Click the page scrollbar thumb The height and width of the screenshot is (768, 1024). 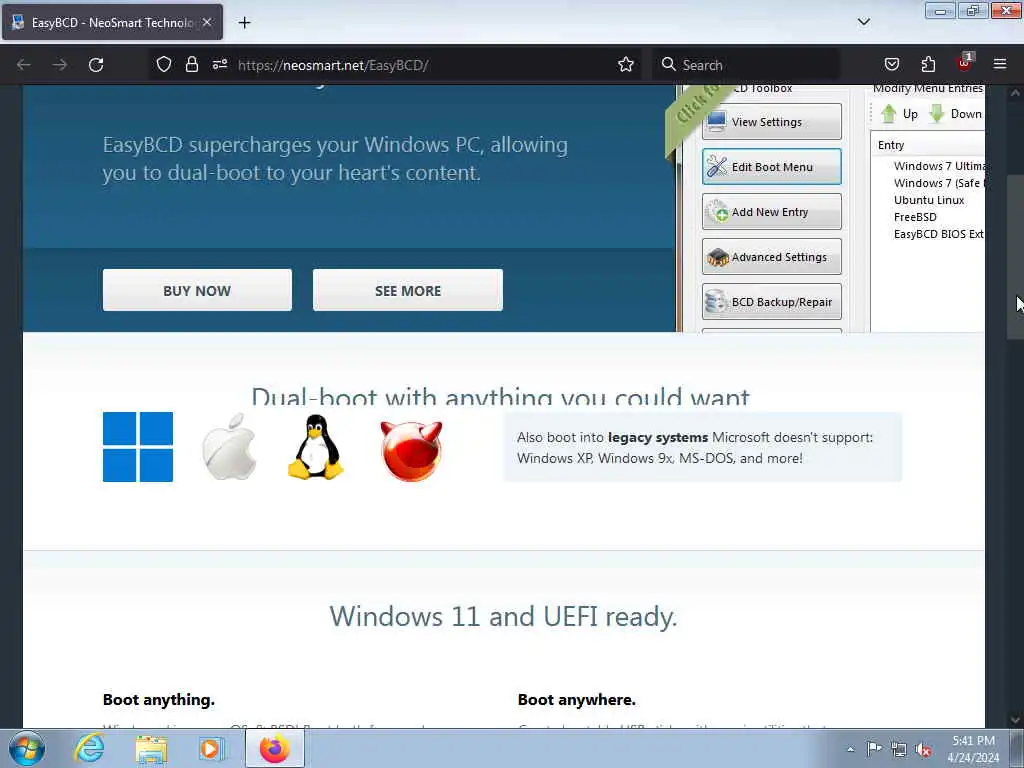point(1015,257)
